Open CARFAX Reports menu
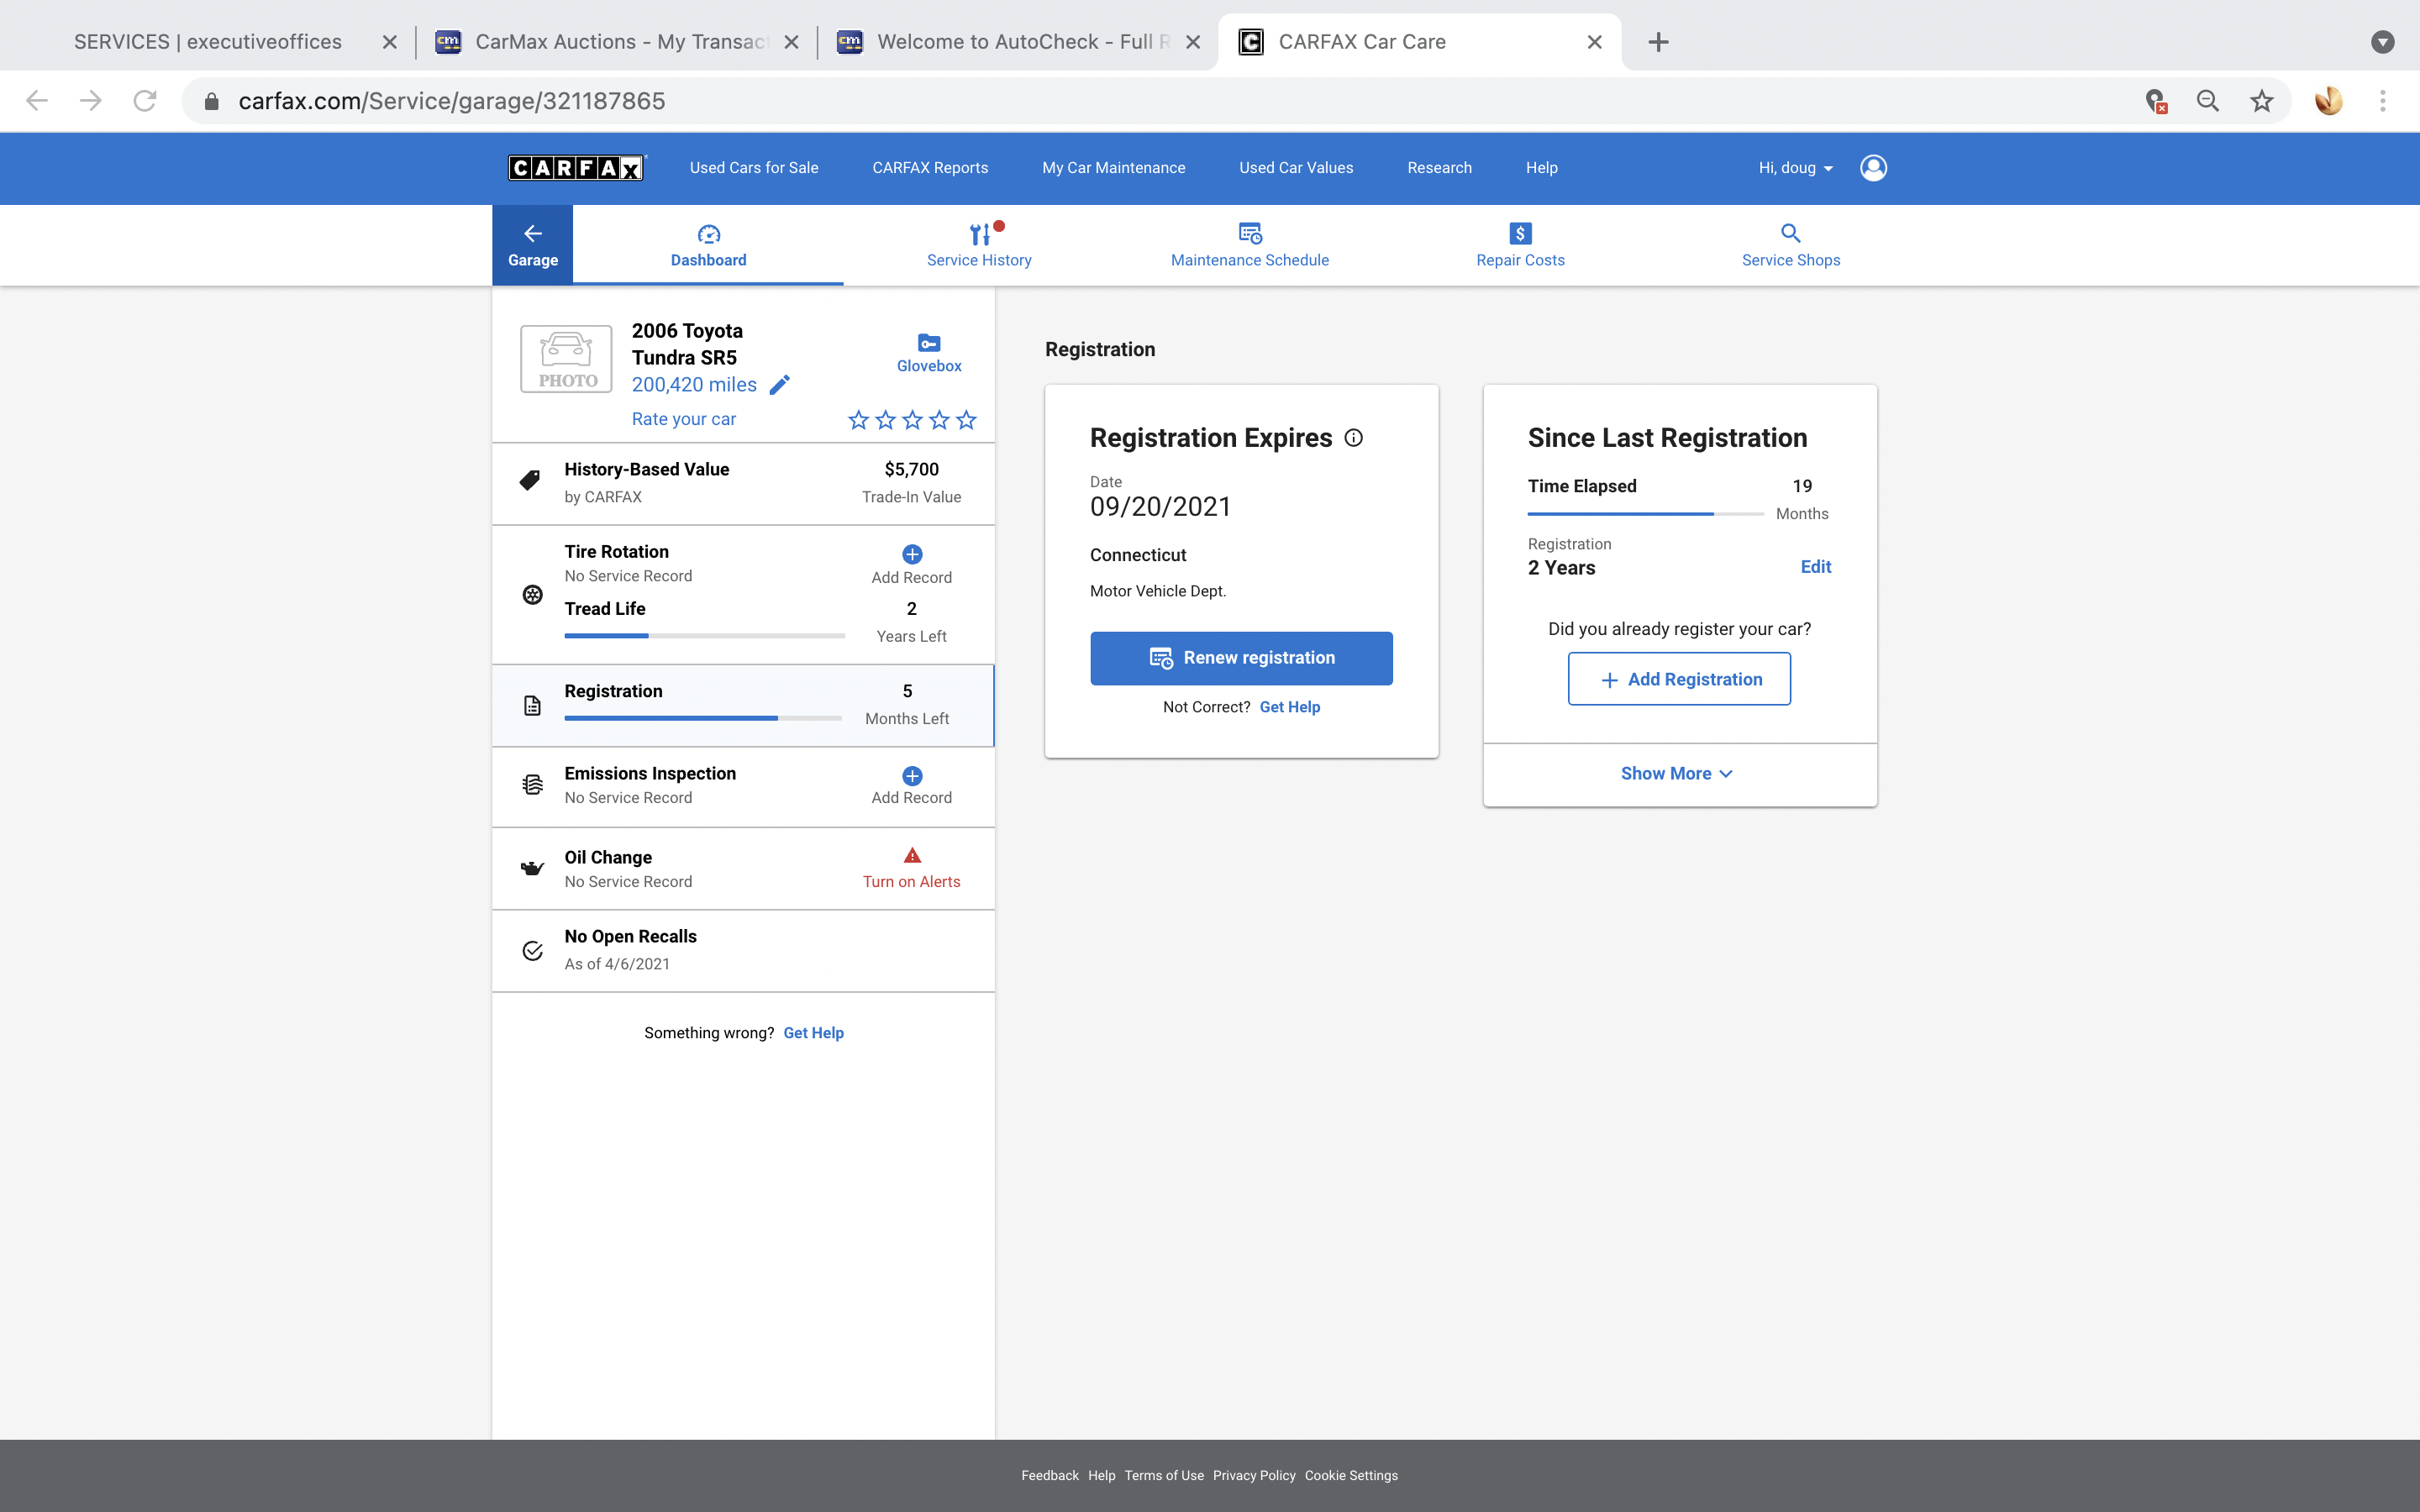This screenshot has width=2420, height=1512. [x=930, y=168]
